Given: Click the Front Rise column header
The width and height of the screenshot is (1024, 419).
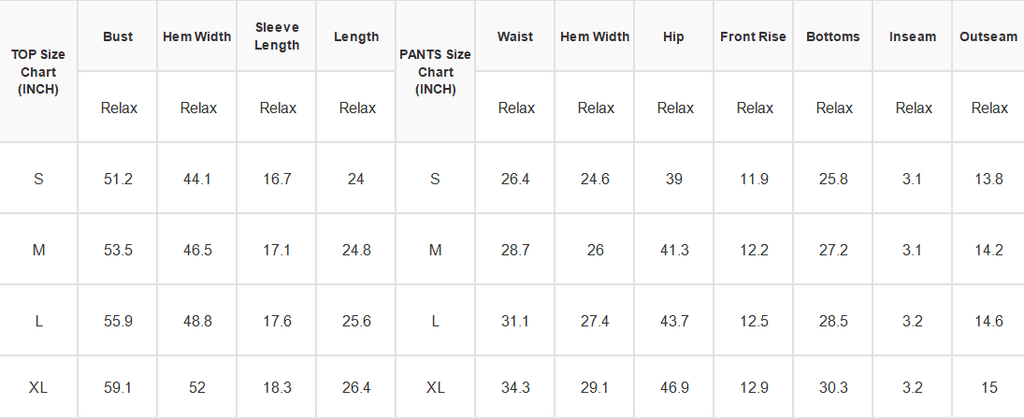Looking at the screenshot, I should [x=753, y=36].
